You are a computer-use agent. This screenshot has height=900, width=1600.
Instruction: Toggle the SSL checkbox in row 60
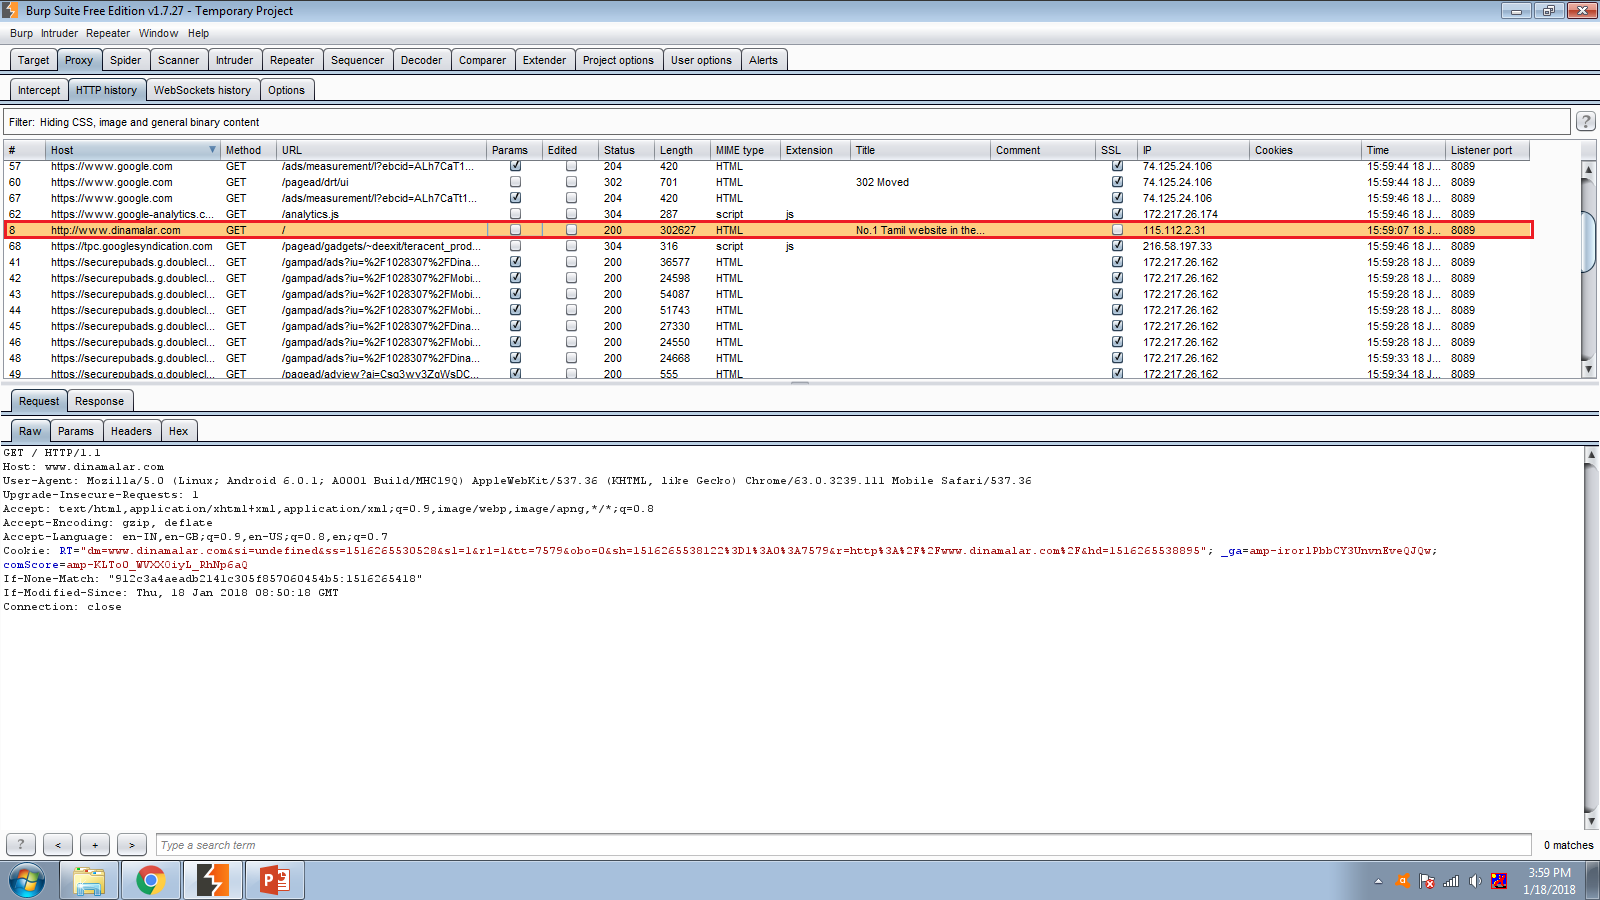coord(1117,182)
